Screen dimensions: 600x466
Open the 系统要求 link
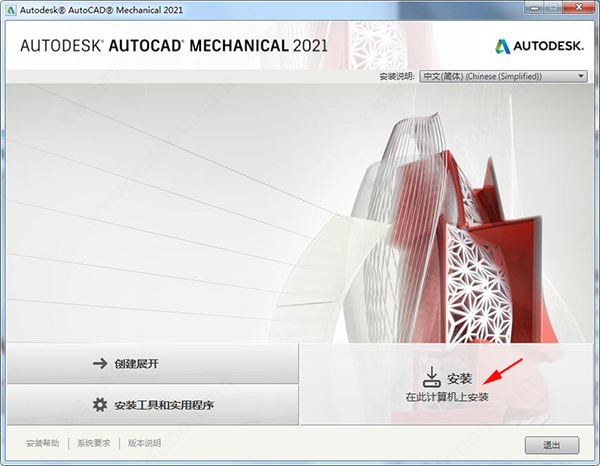click(x=94, y=443)
